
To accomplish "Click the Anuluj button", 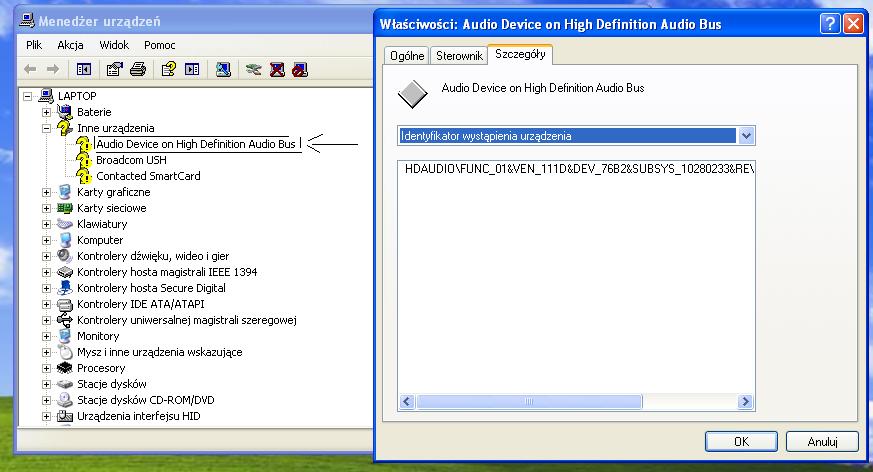I will (822, 441).
